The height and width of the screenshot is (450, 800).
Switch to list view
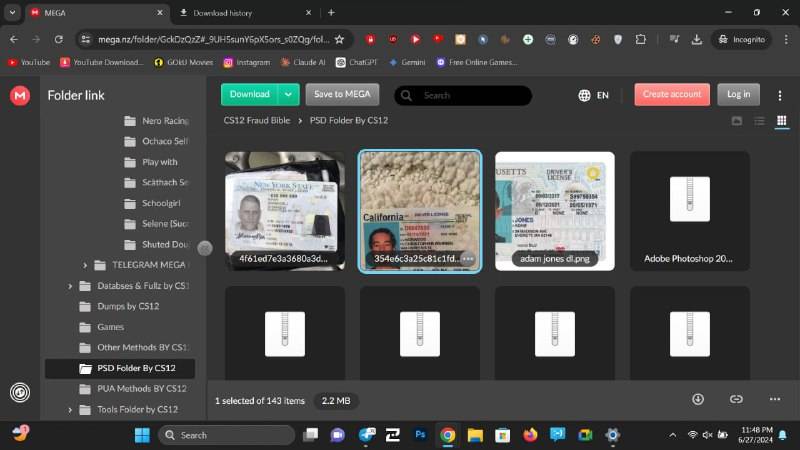click(x=759, y=121)
